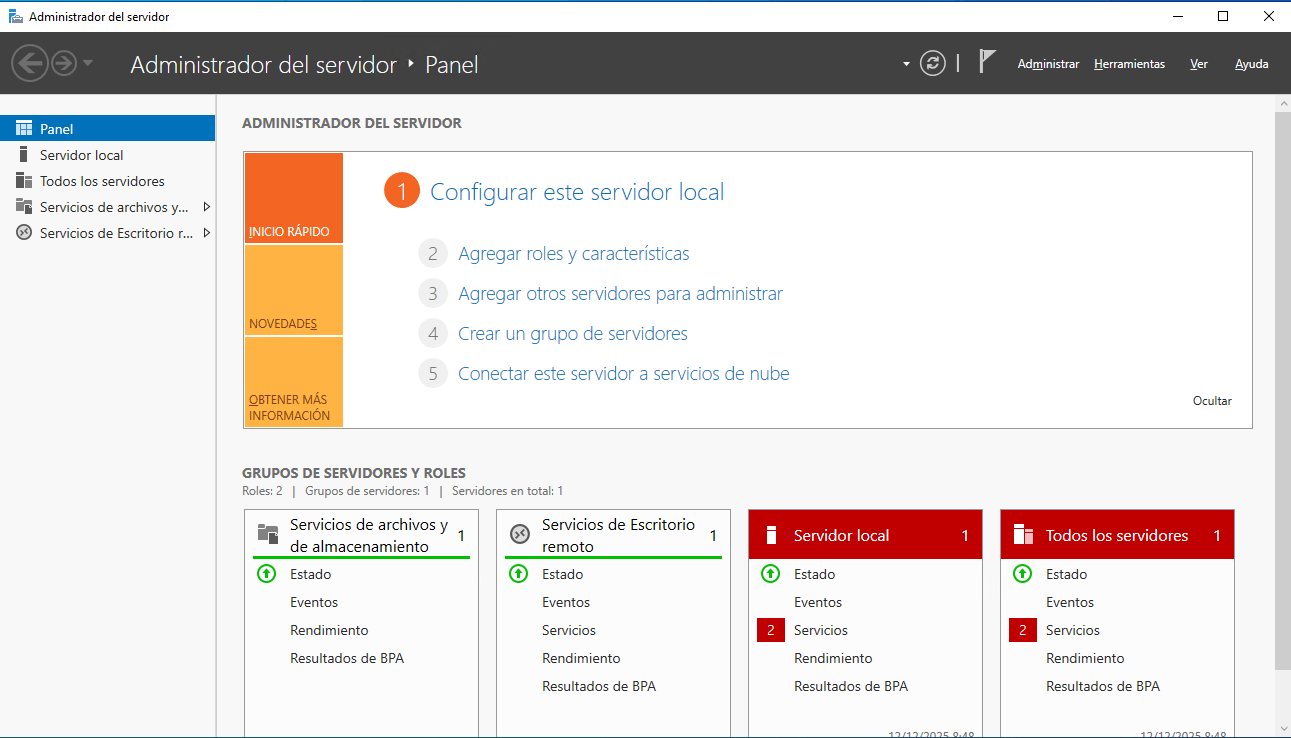Click the Todos los servidores sidebar icon

tap(24, 181)
